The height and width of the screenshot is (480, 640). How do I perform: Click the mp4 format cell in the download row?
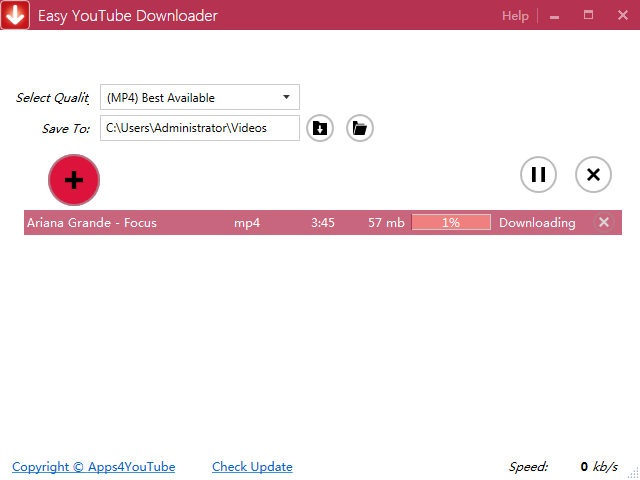247,223
